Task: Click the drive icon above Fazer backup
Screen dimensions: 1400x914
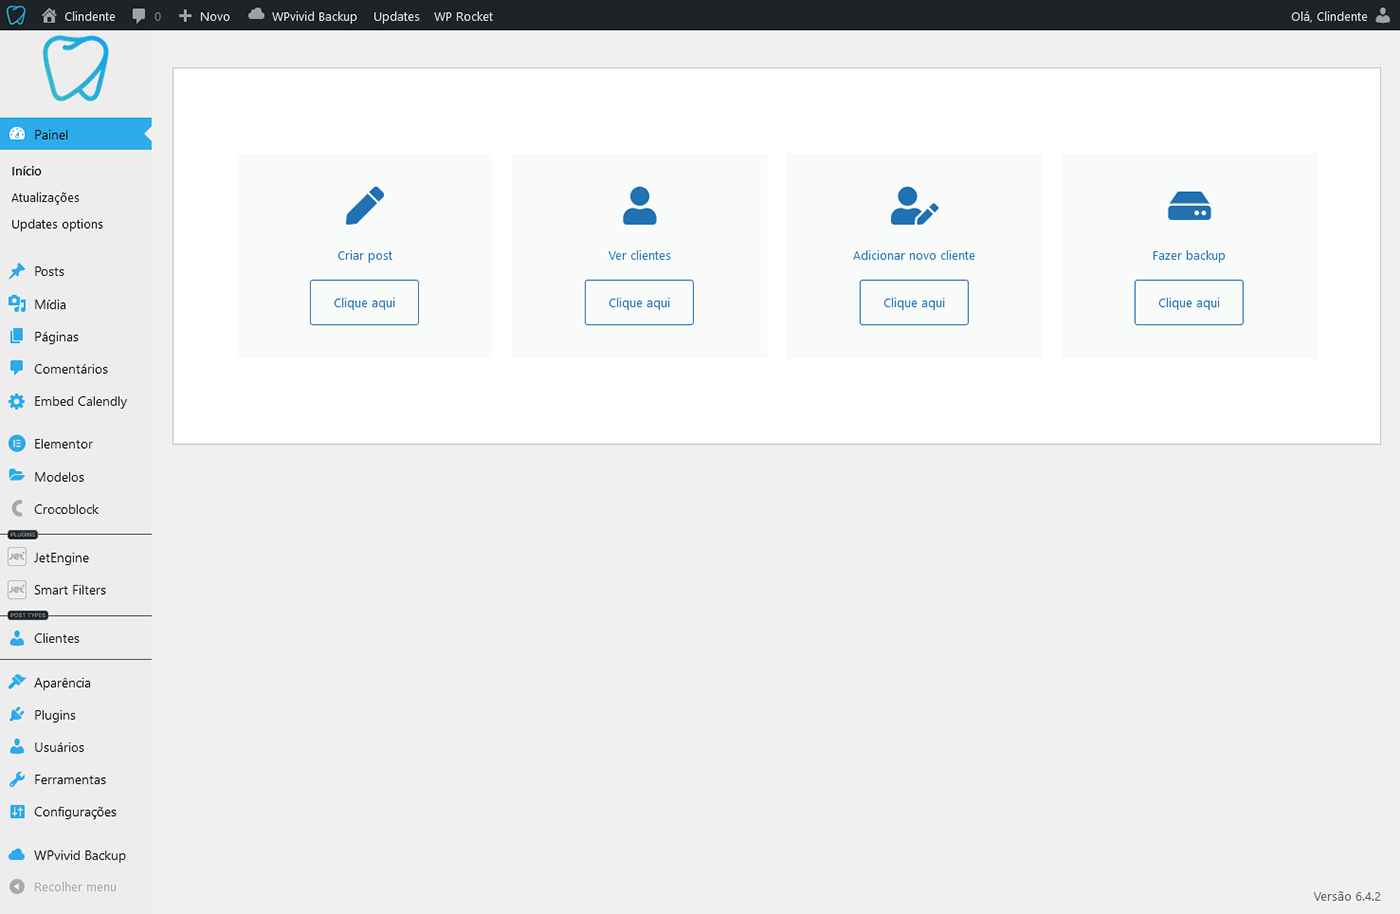Action: click(x=1189, y=206)
